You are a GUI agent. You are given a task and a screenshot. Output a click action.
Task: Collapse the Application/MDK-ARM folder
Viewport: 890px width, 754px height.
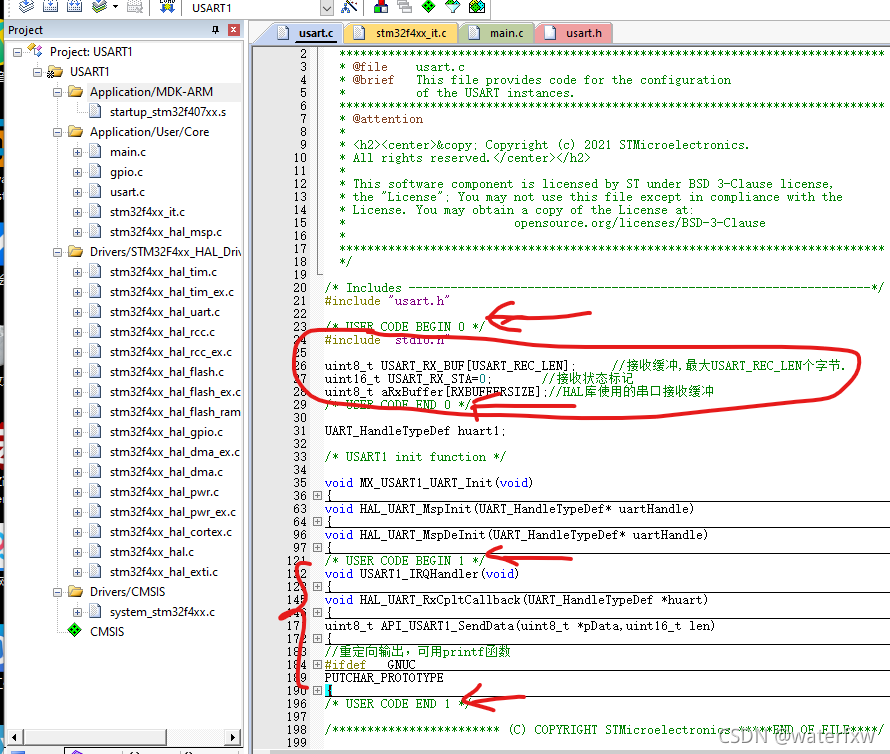click(57, 92)
